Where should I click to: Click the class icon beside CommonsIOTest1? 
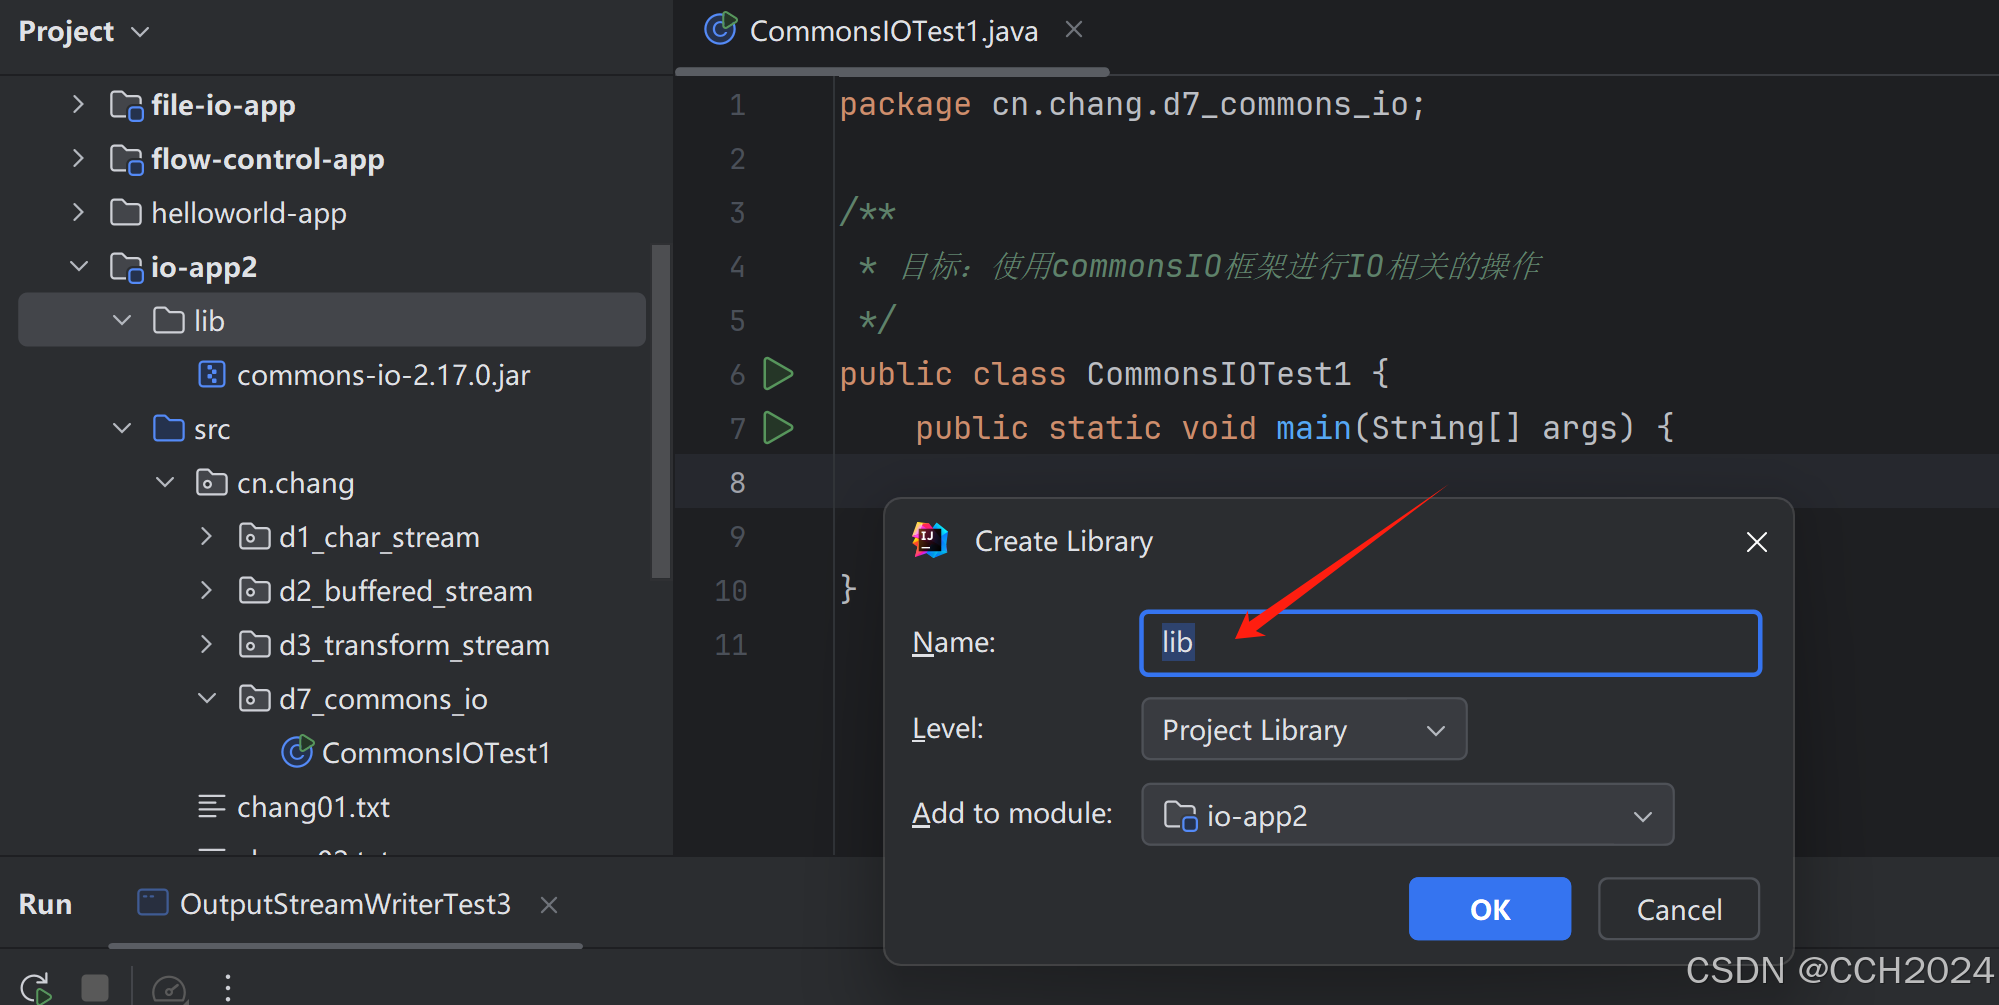point(297,752)
